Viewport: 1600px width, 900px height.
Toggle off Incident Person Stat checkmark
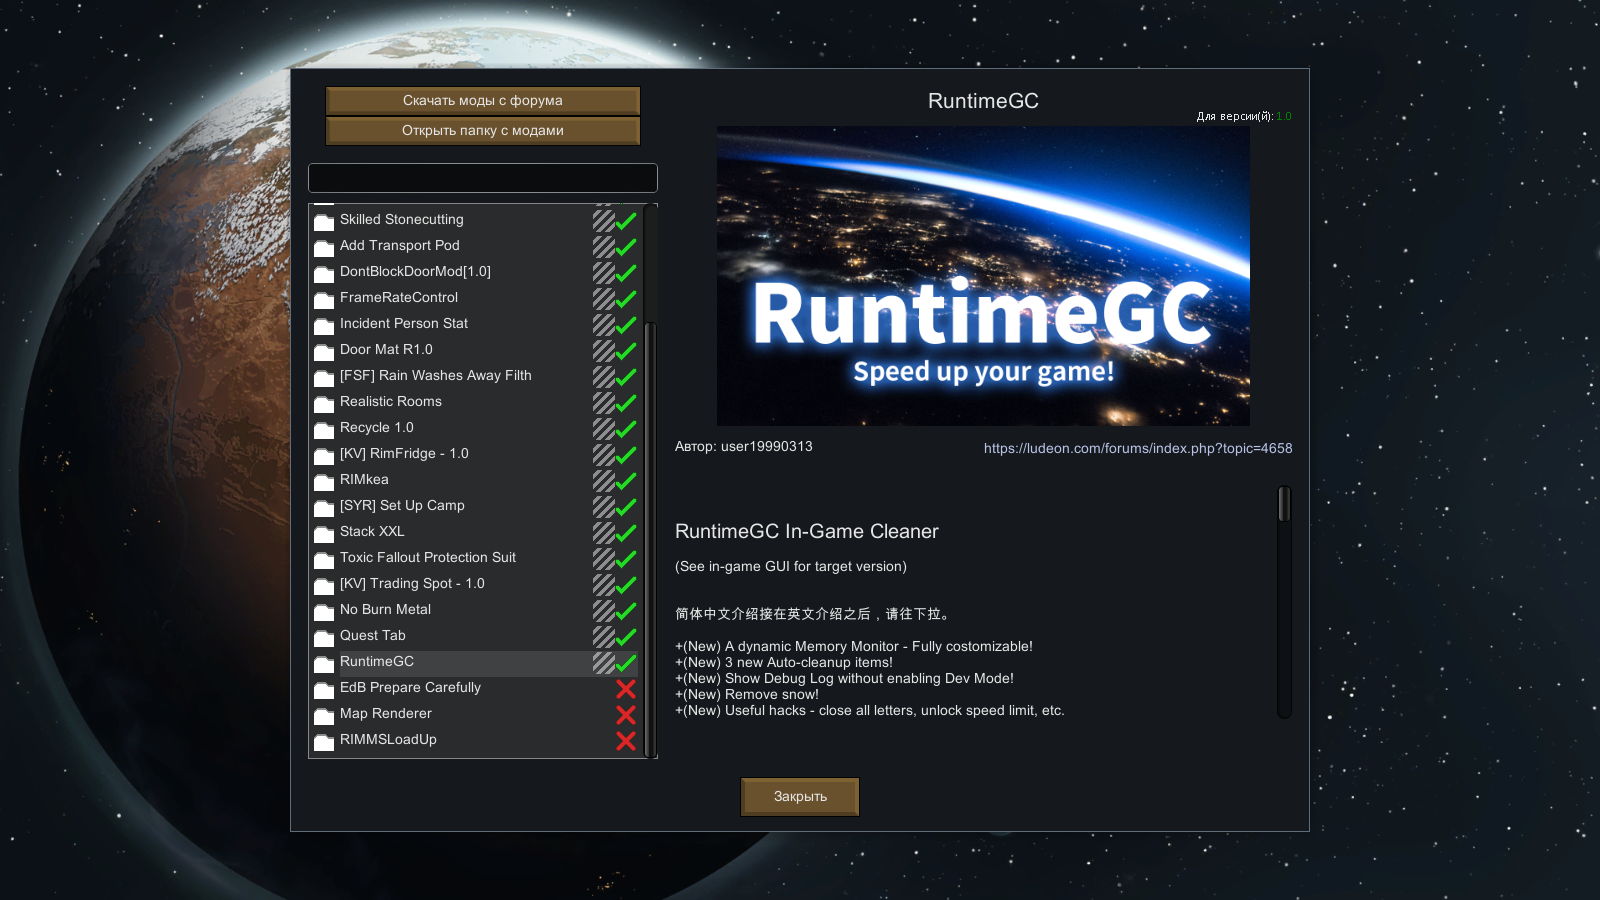(x=626, y=324)
